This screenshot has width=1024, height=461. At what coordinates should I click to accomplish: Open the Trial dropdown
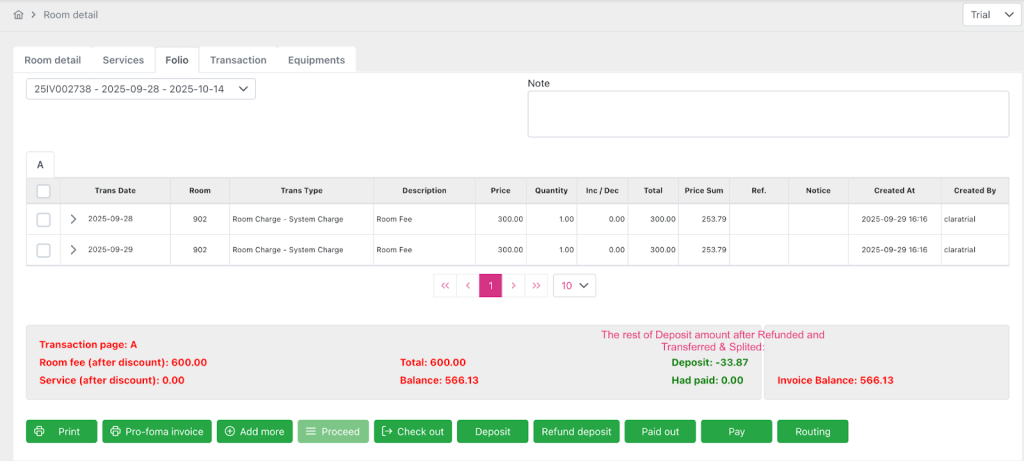point(991,15)
